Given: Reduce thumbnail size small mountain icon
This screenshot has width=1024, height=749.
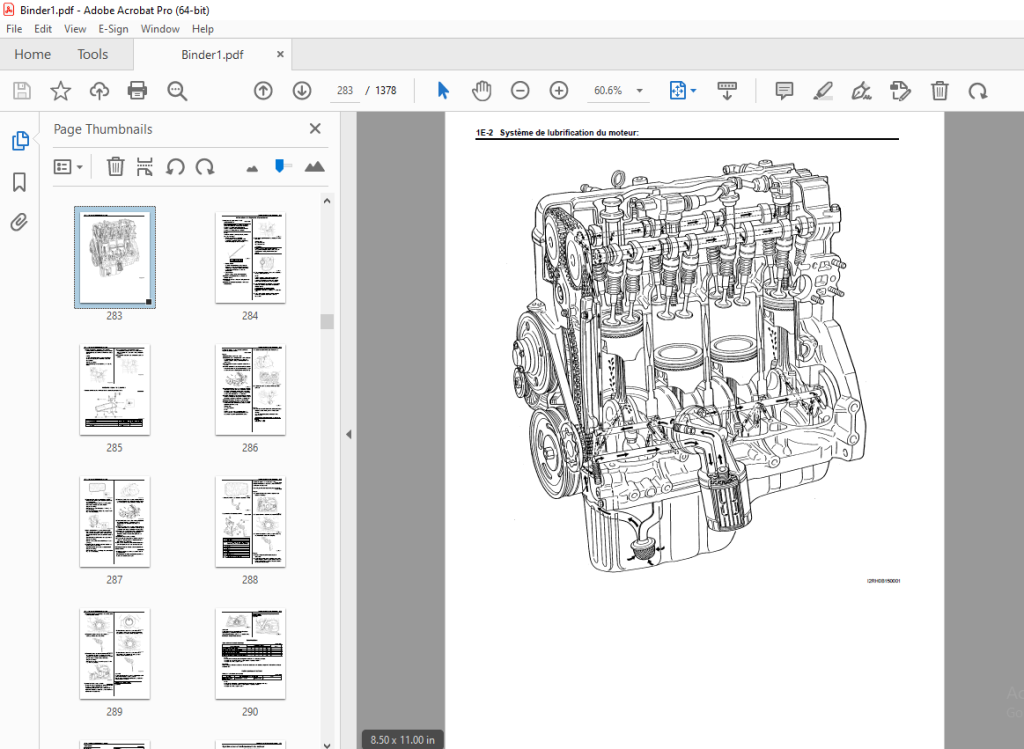Looking at the screenshot, I should pos(252,168).
